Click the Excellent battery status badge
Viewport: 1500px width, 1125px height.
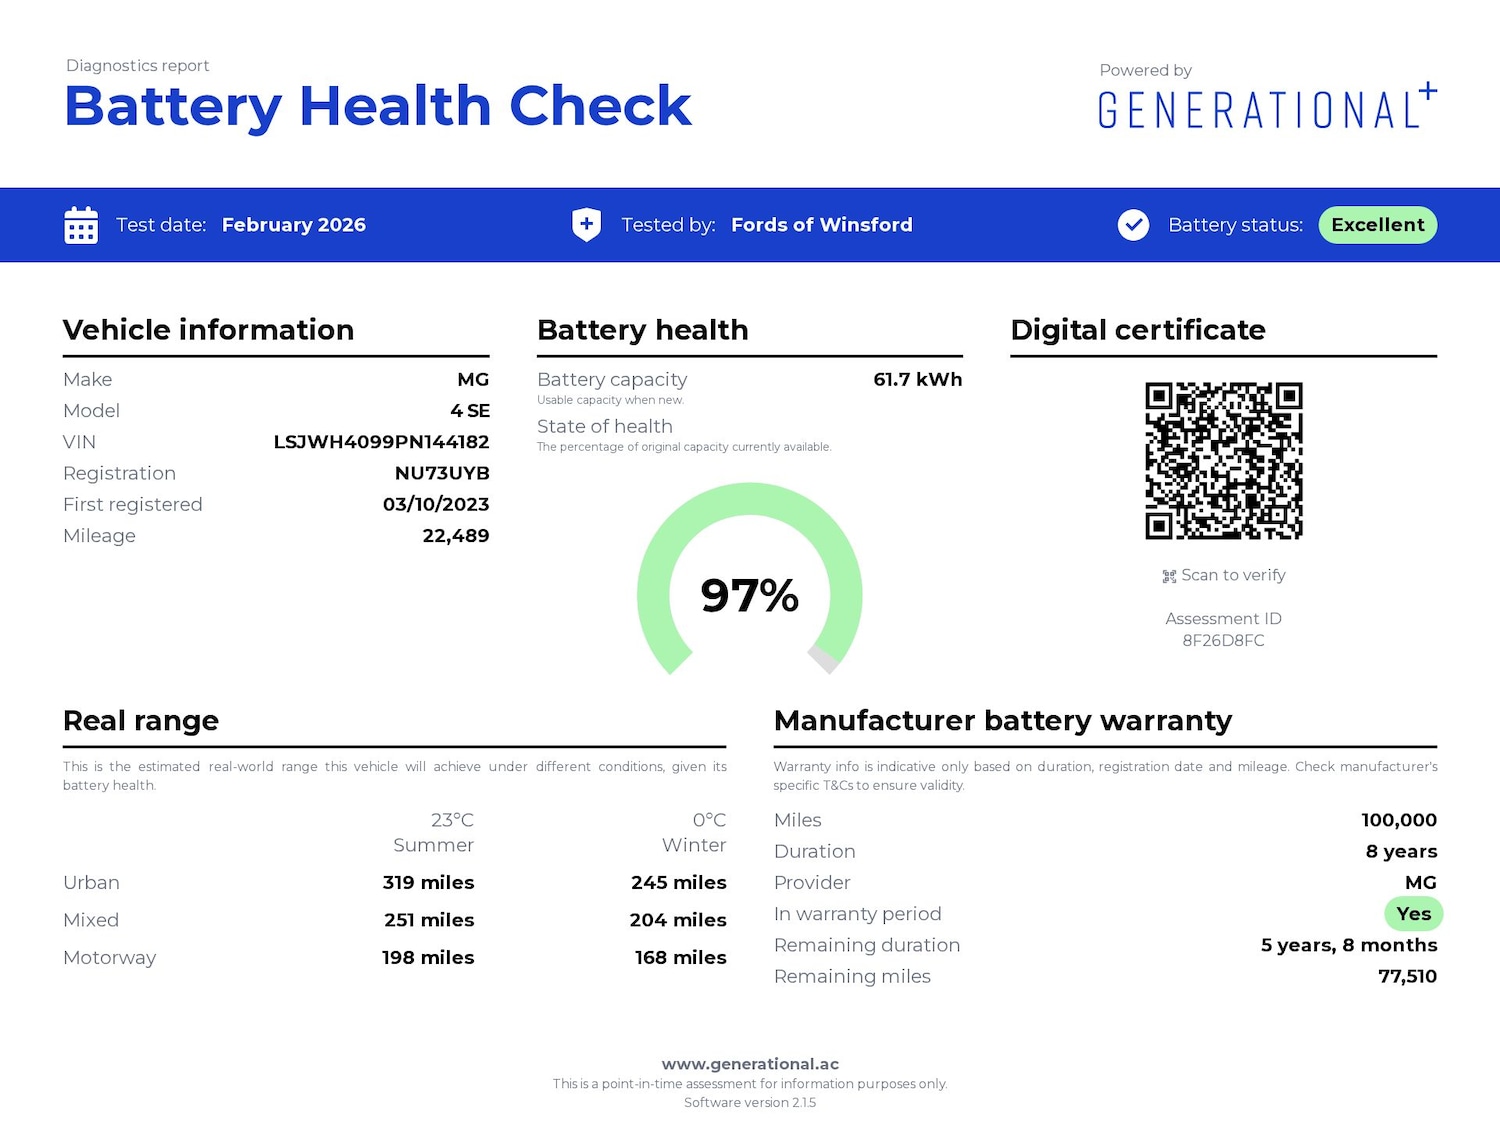(x=1377, y=225)
